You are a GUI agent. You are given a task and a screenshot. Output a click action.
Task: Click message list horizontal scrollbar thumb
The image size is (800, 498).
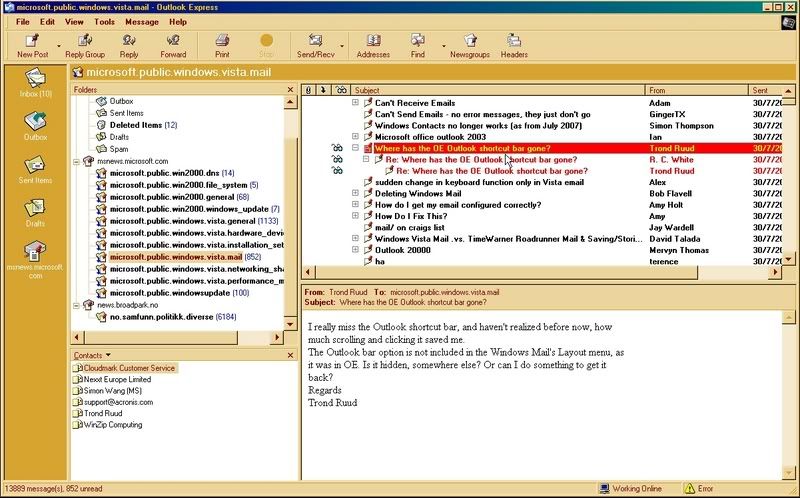pyautogui.click(x=507, y=272)
